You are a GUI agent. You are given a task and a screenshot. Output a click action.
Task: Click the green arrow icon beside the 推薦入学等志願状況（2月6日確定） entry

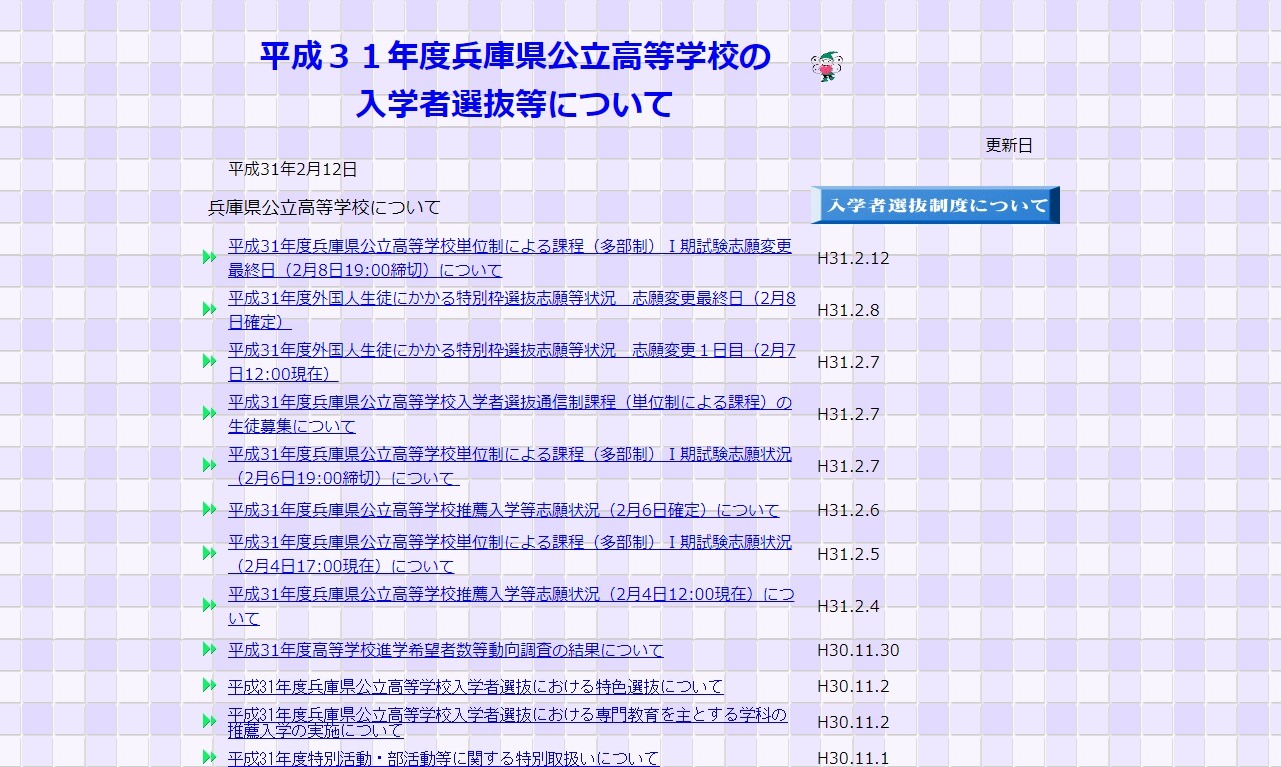209,510
